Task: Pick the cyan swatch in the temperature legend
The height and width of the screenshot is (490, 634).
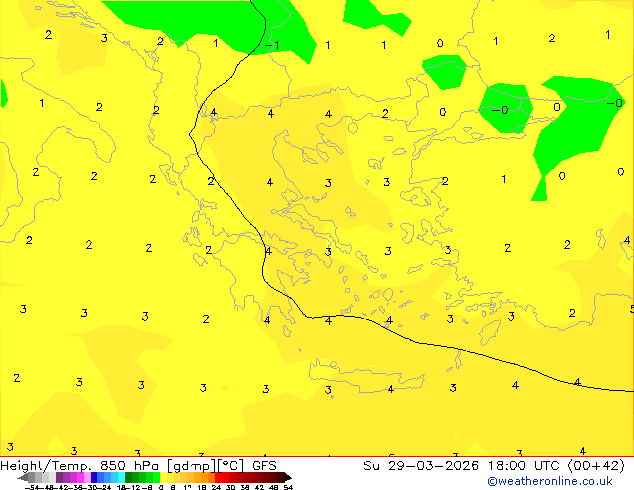Action: coord(121,477)
